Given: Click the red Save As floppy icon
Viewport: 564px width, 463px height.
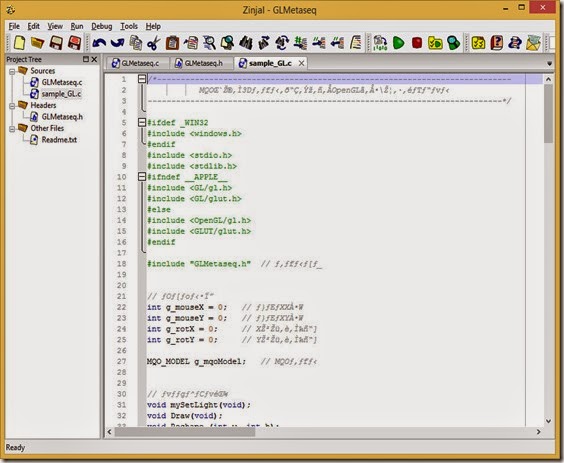Looking at the screenshot, I should (x=74, y=42).
